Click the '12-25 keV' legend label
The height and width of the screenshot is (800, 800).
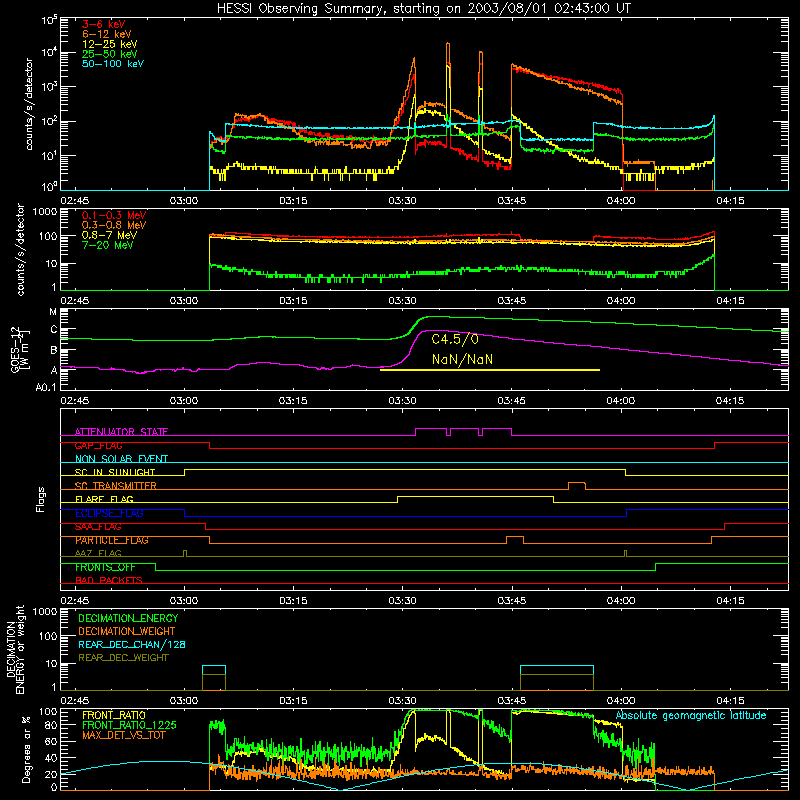coord(110,44)
